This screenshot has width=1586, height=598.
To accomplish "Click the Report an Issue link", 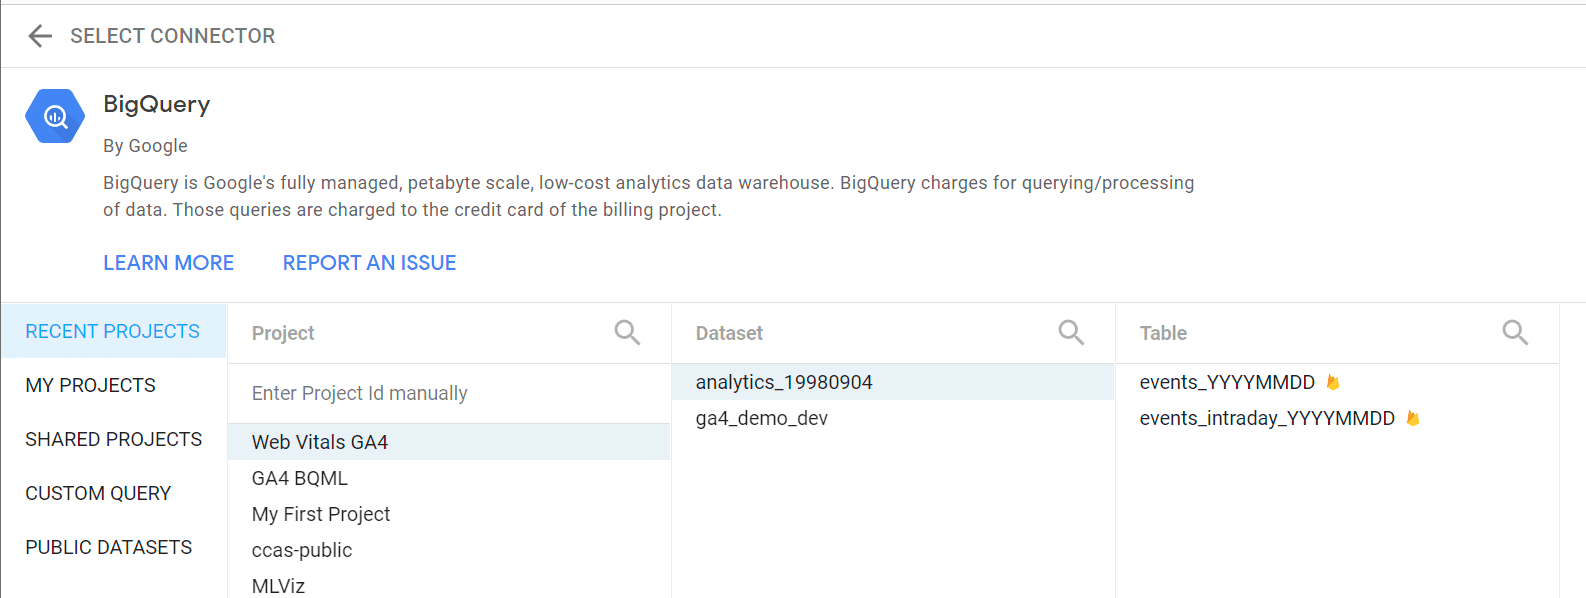I will pyautogui.click(x=369, y=263).
